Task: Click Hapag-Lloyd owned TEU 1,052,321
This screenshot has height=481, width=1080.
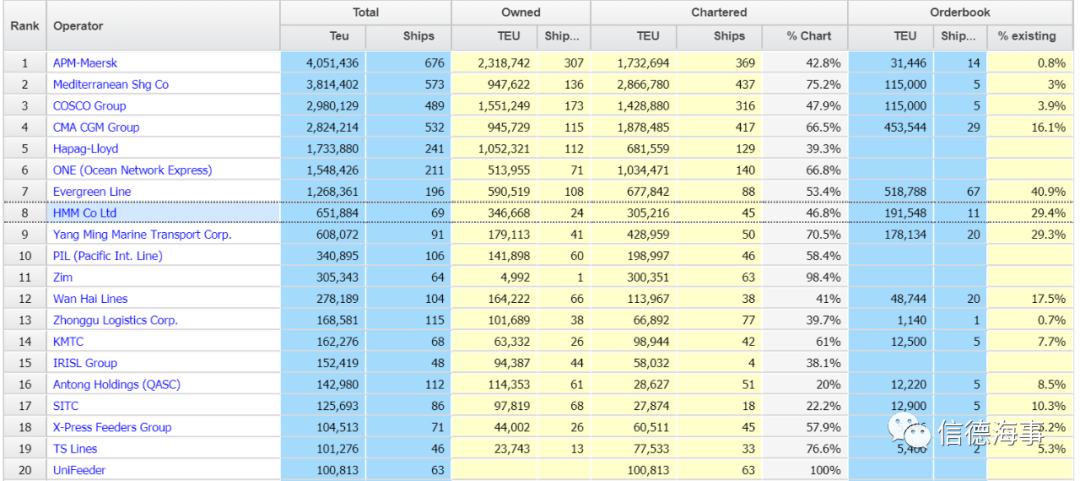Action: click(495, 148)
